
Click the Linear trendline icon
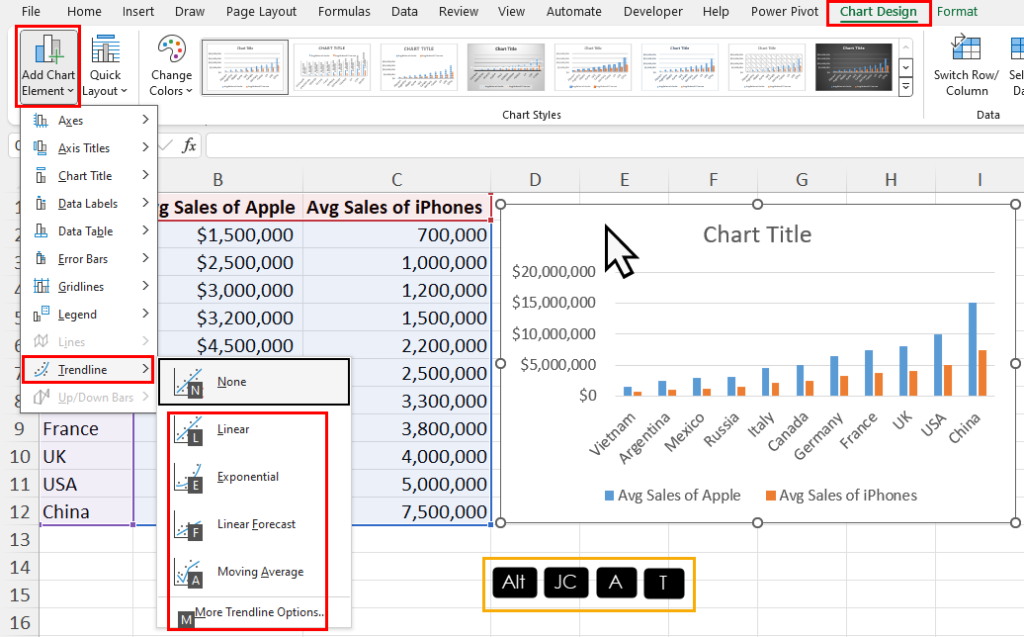(189, 429)
